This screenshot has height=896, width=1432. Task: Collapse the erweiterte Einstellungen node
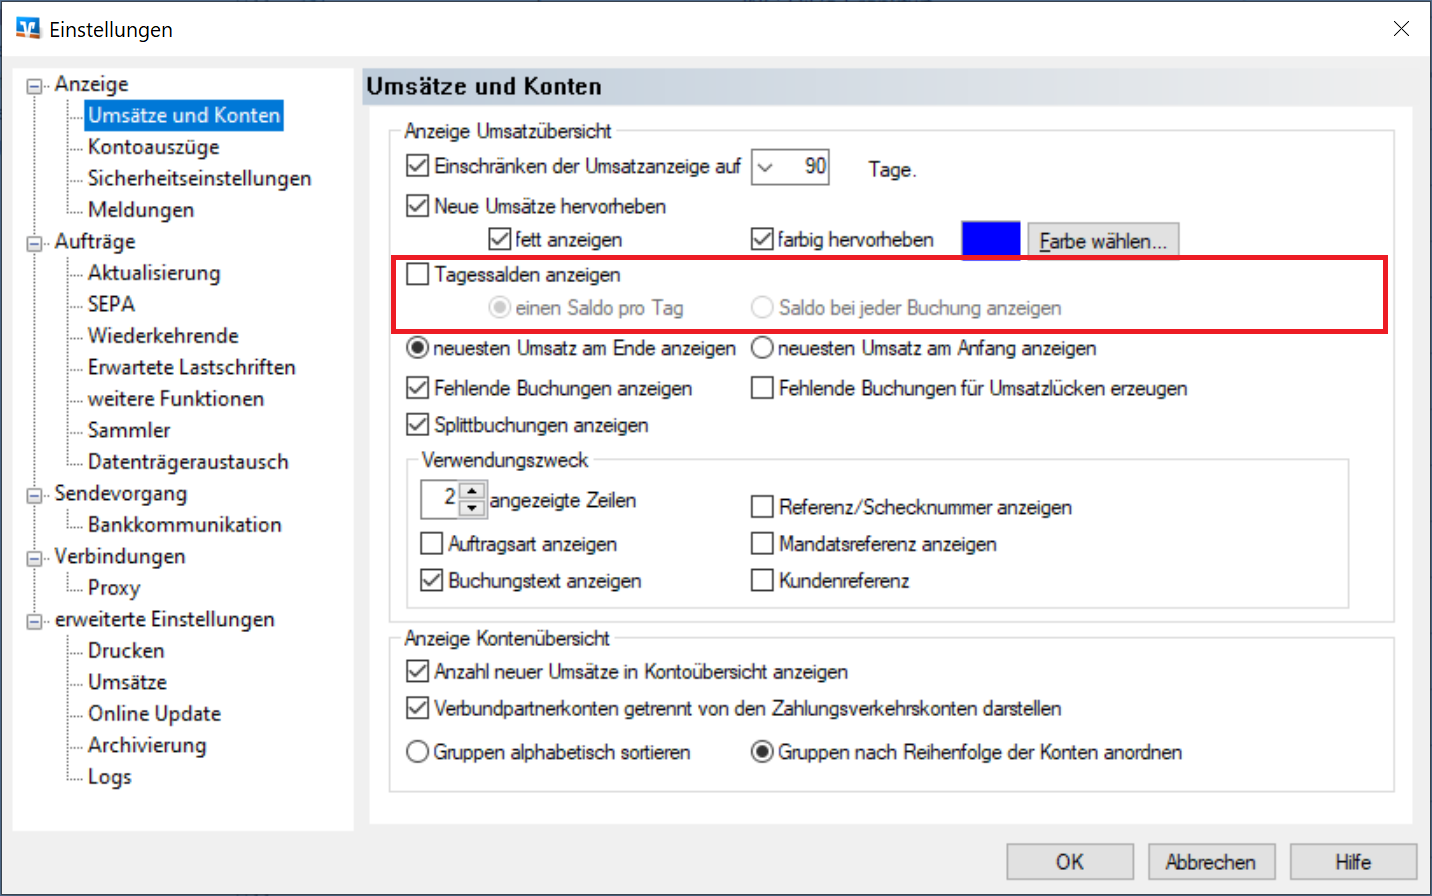tap(35, 621)
